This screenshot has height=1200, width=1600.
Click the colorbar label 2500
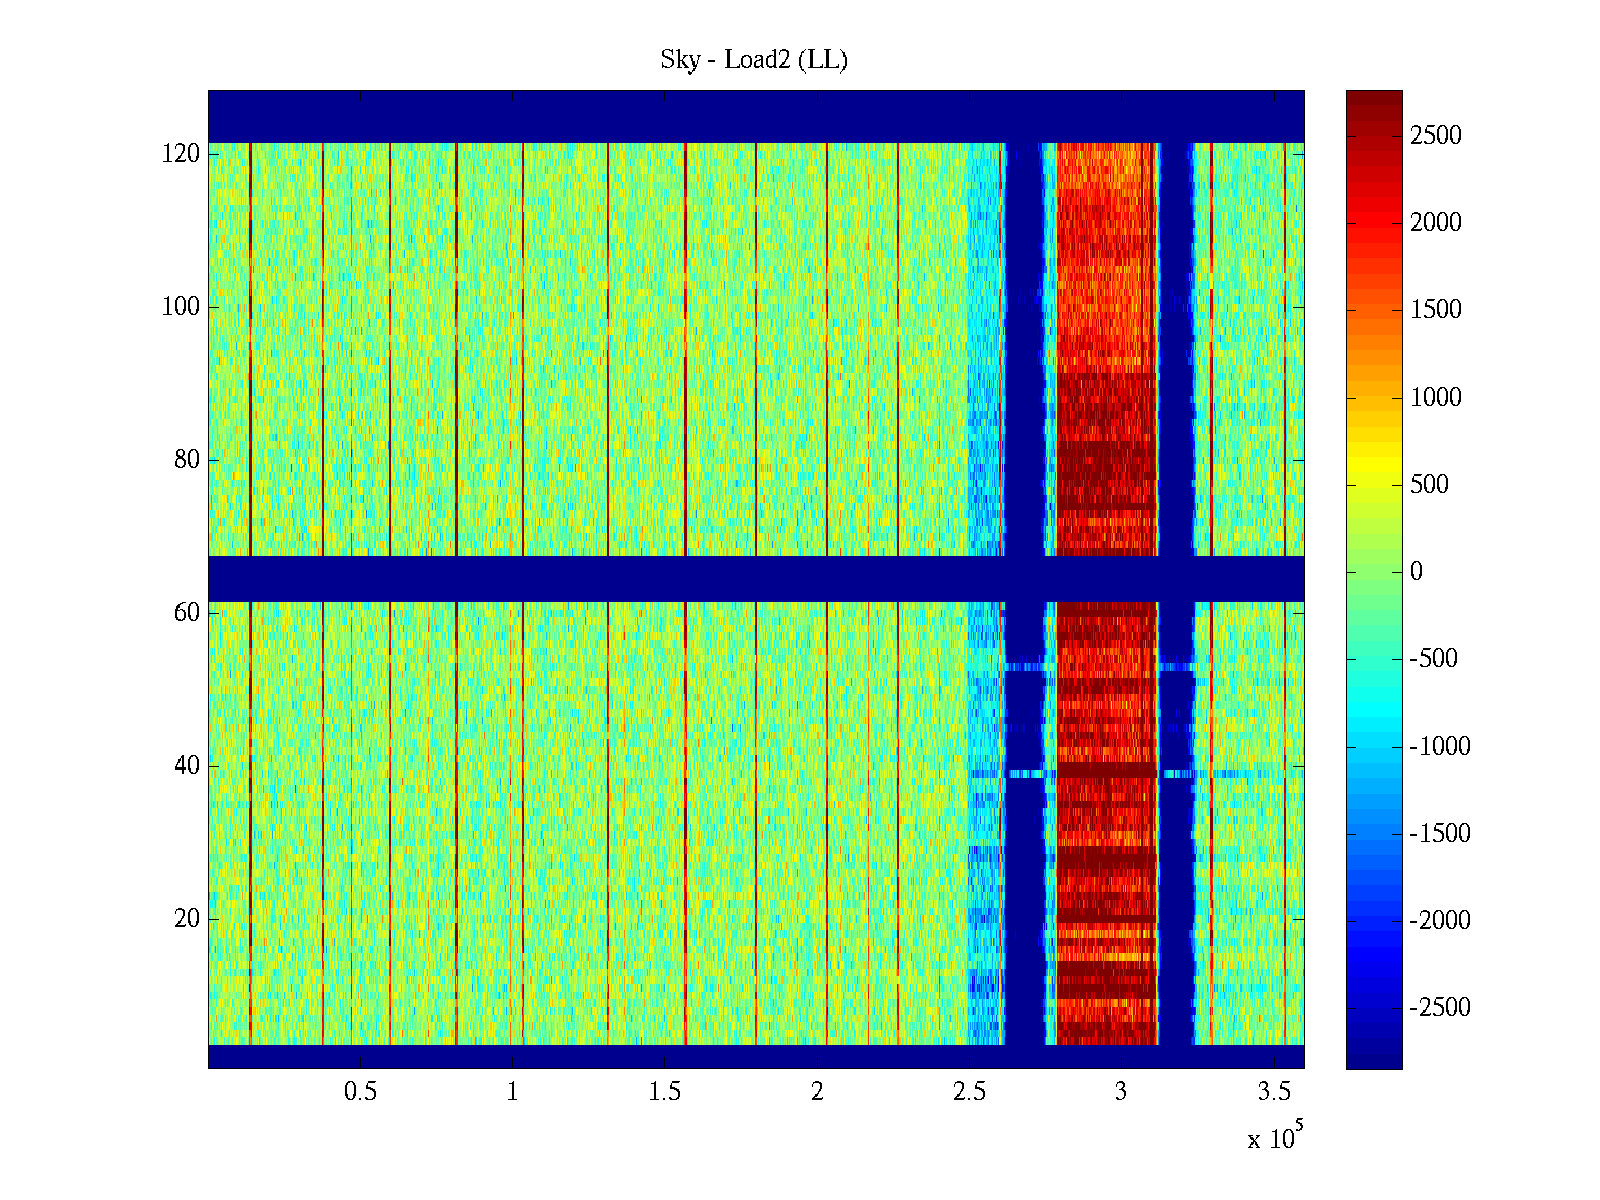[1435, 136]
